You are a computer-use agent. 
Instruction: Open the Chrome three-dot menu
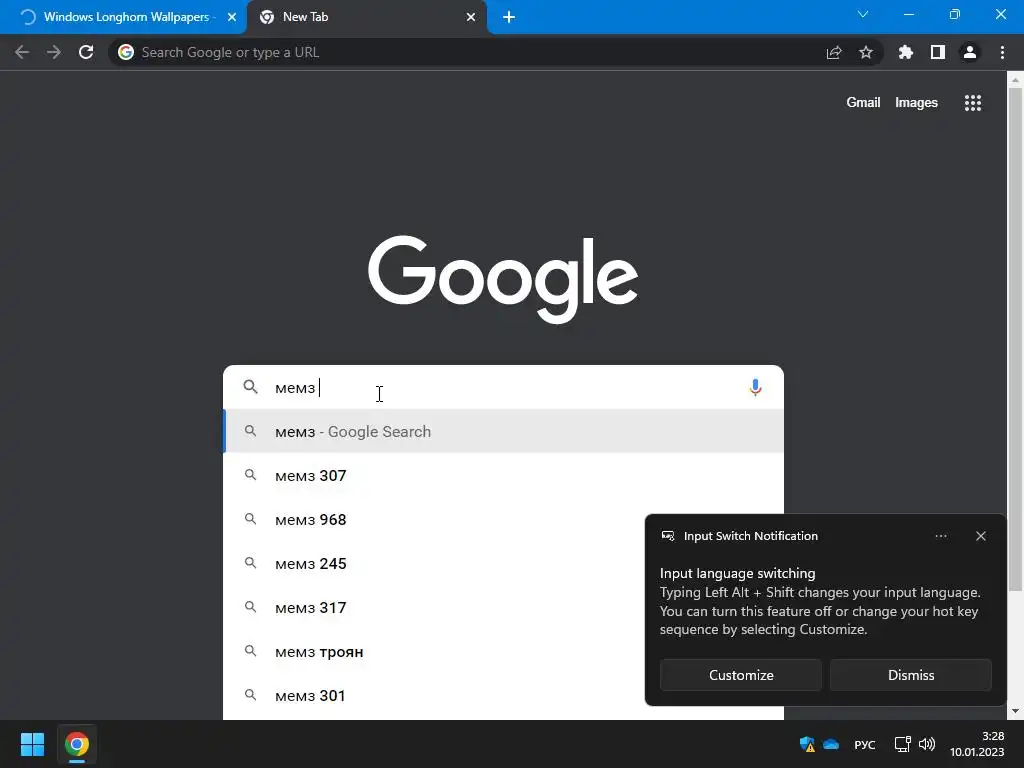click(1002, 52)
